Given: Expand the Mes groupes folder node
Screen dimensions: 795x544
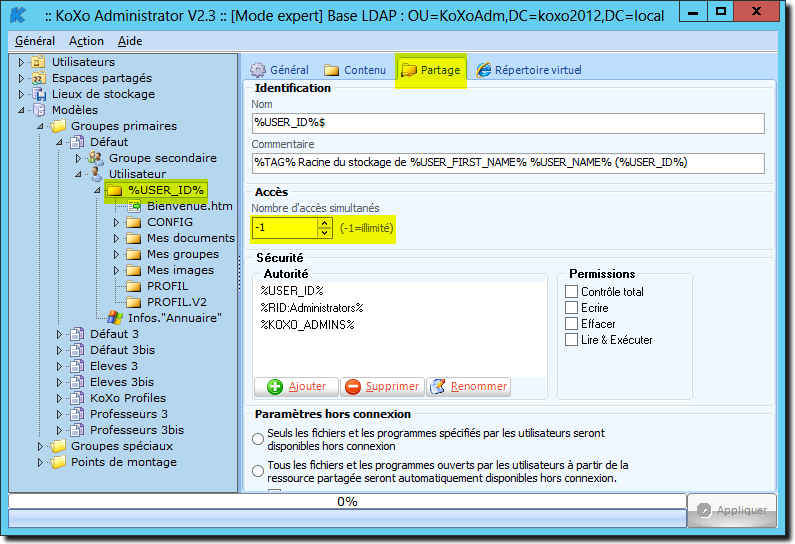Looking at the screenshot, I should [116, 254].
